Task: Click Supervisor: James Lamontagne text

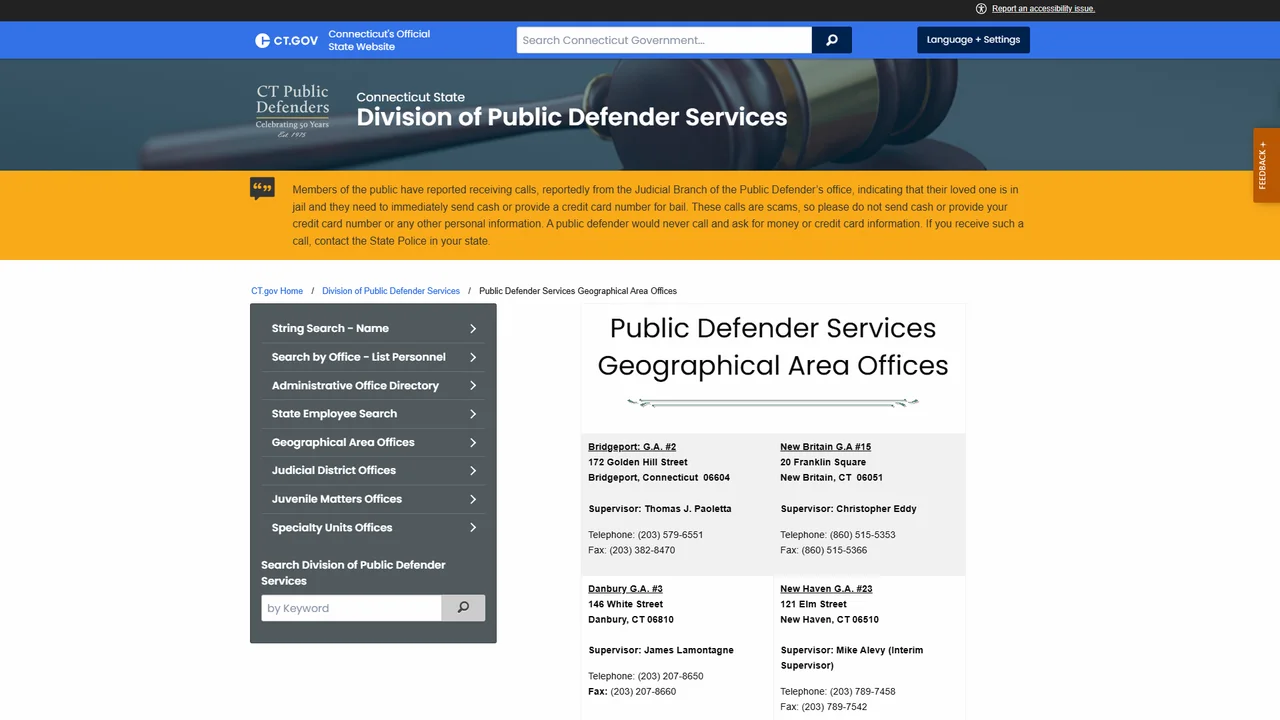Action: click(661, 650)
